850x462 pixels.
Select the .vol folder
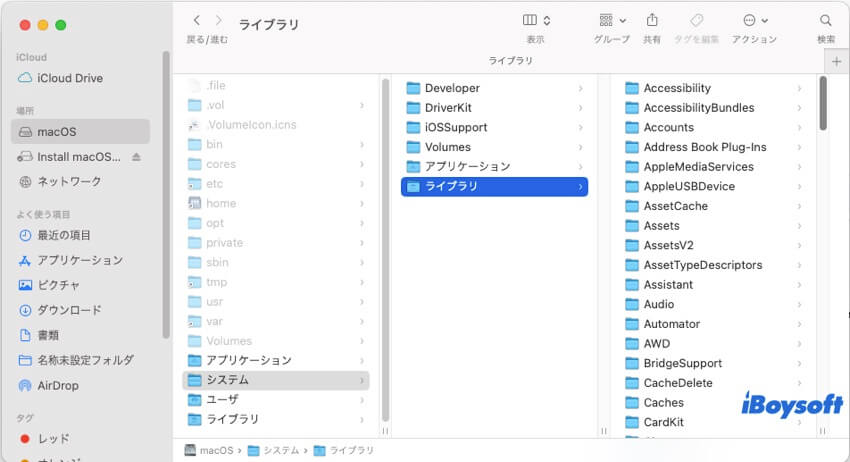point(275,105)
